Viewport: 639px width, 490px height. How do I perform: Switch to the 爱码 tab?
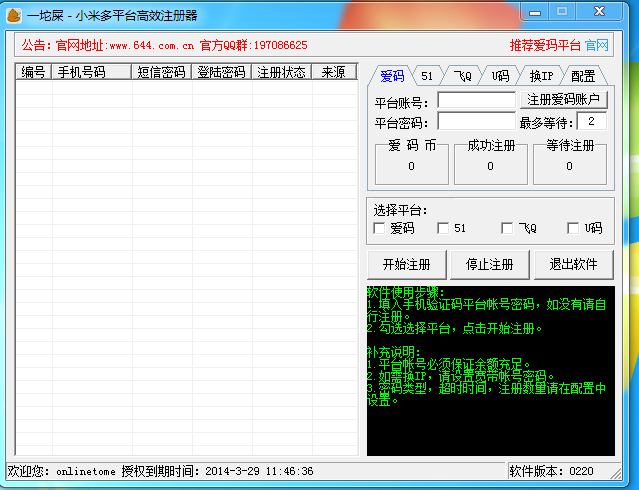click(392, 76)
